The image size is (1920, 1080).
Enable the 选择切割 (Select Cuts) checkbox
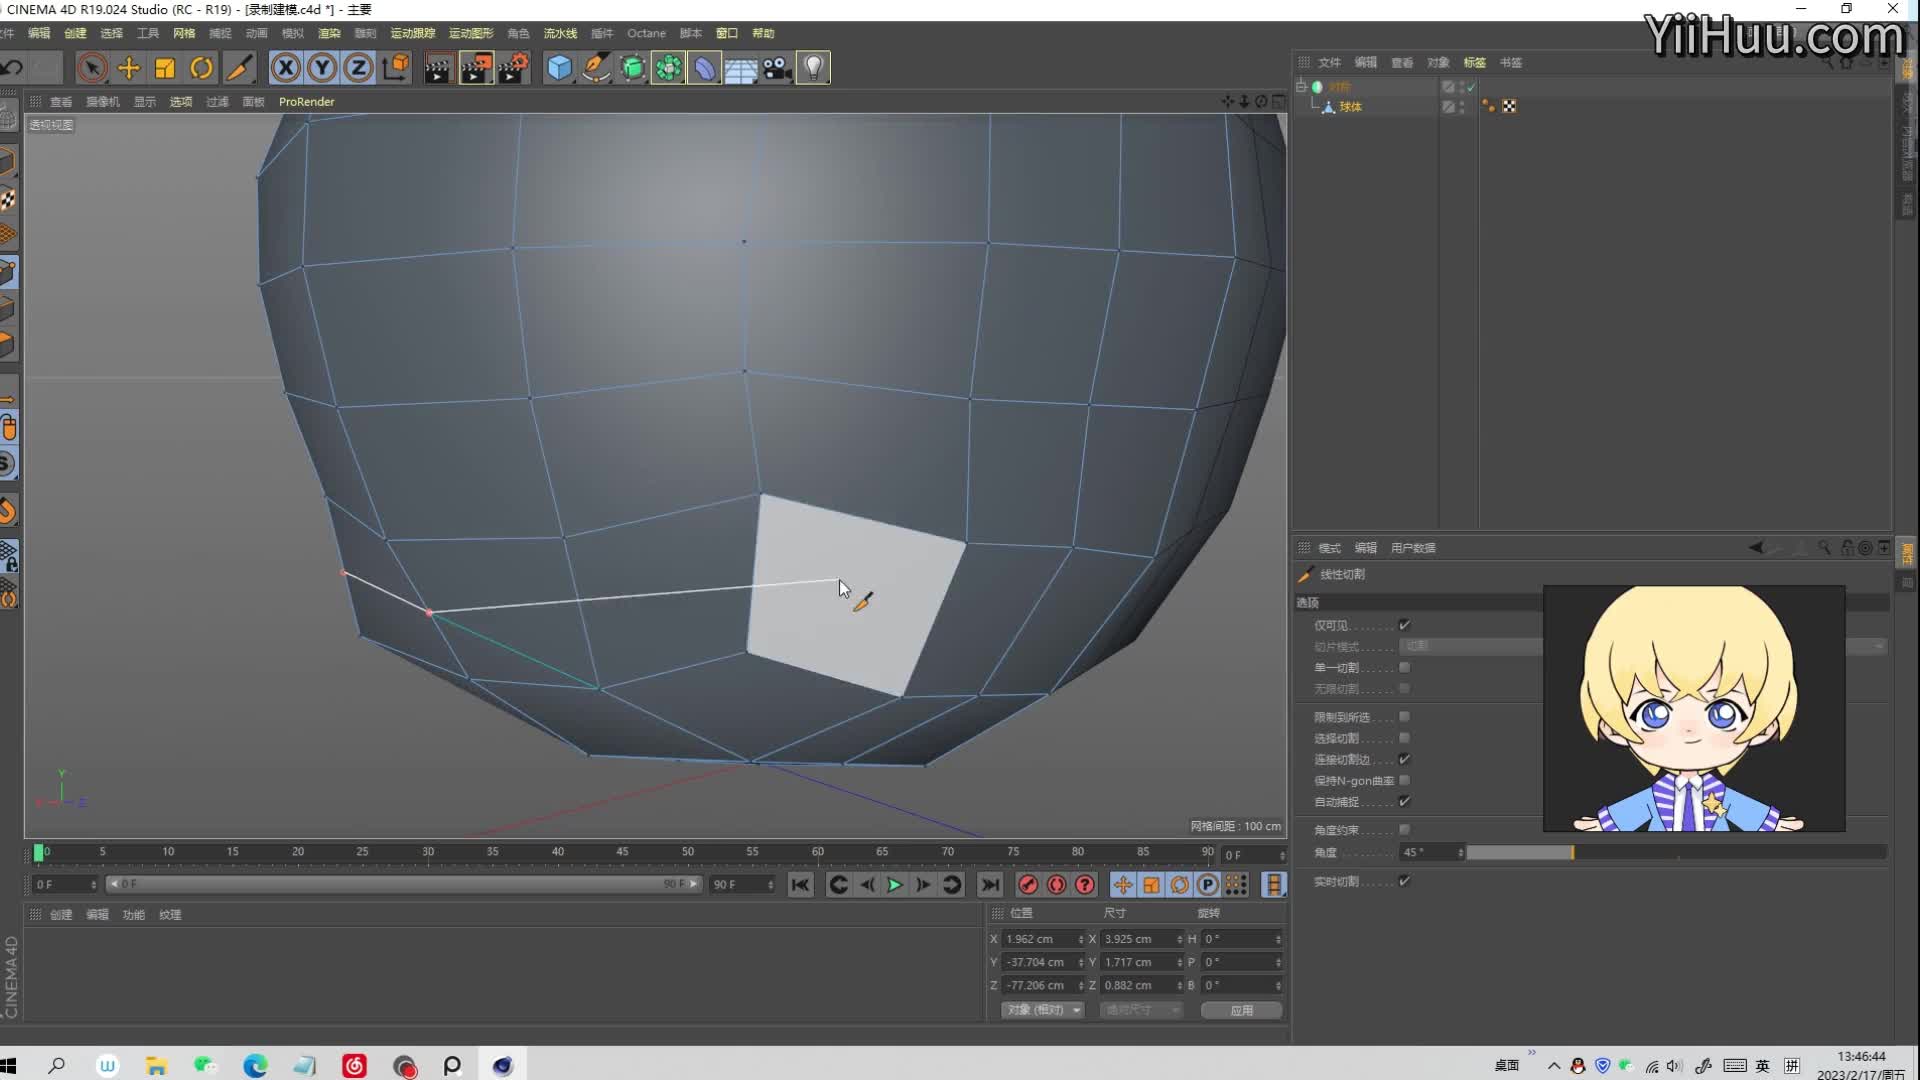(1404, 738)
